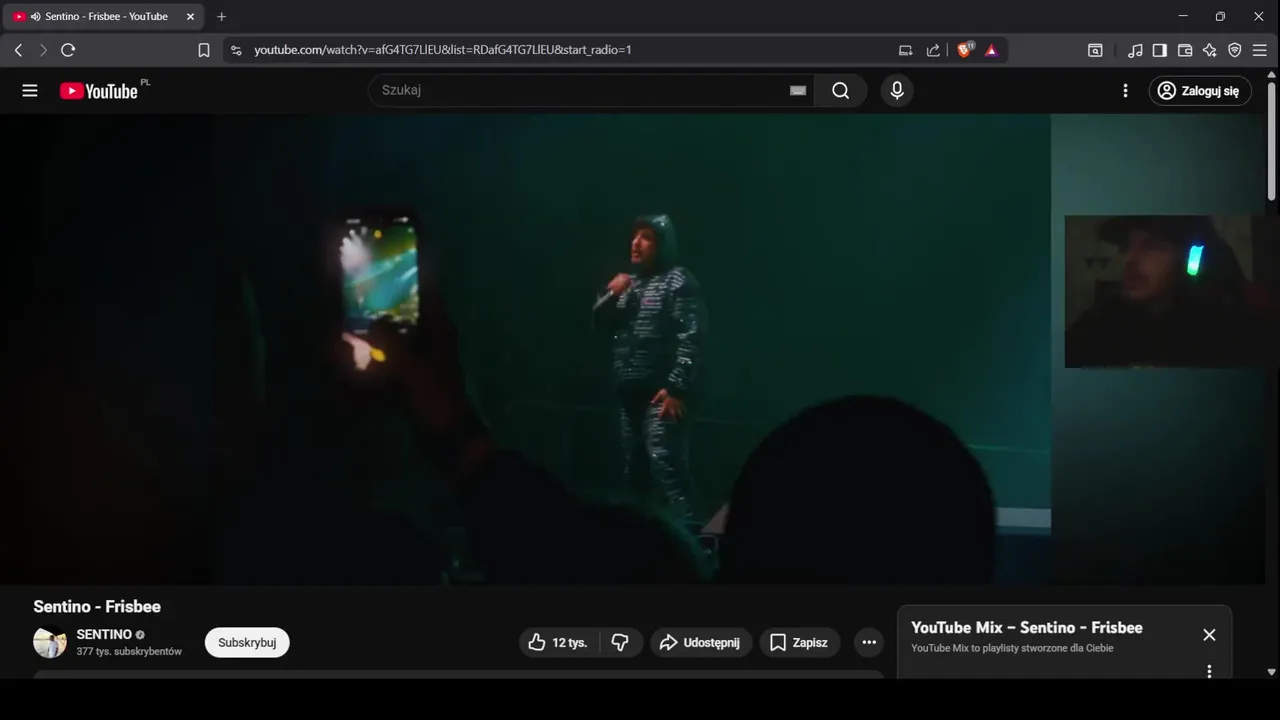Click the Zaloguj się sign-in button
The image size is (1280, 720).
[1200, 91]
